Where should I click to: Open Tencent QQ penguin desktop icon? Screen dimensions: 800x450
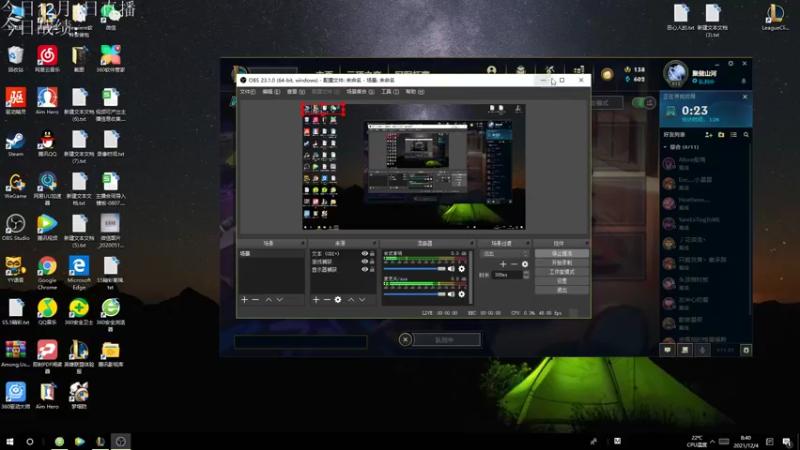(47, 144)
